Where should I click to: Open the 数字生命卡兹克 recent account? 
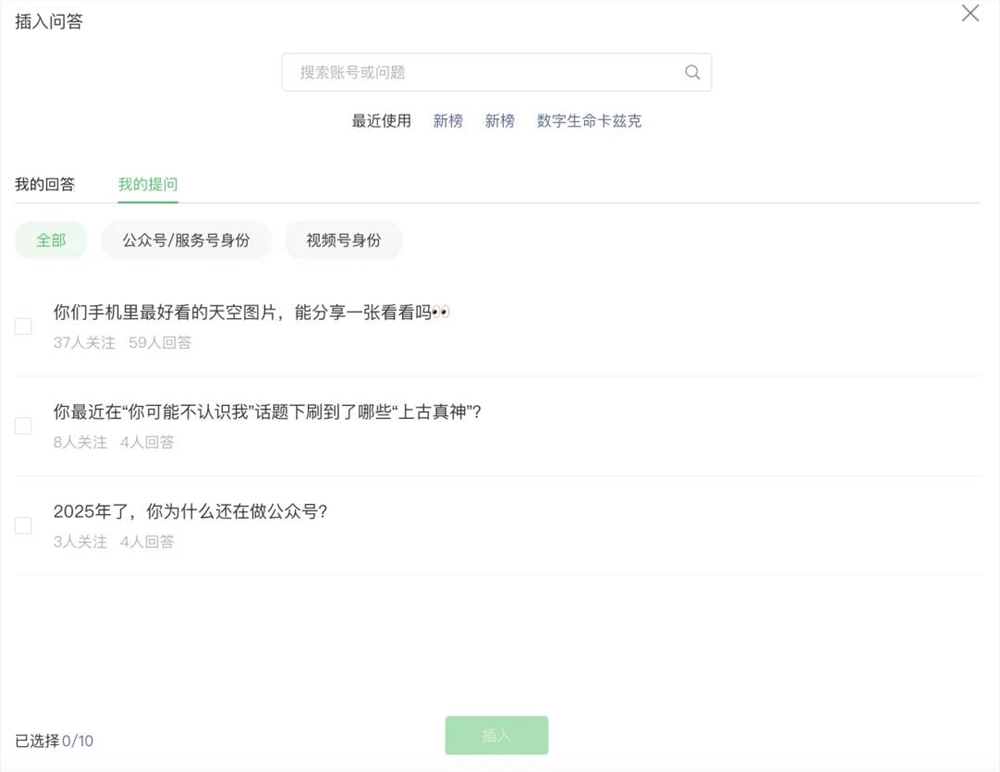tap(589, 121)
